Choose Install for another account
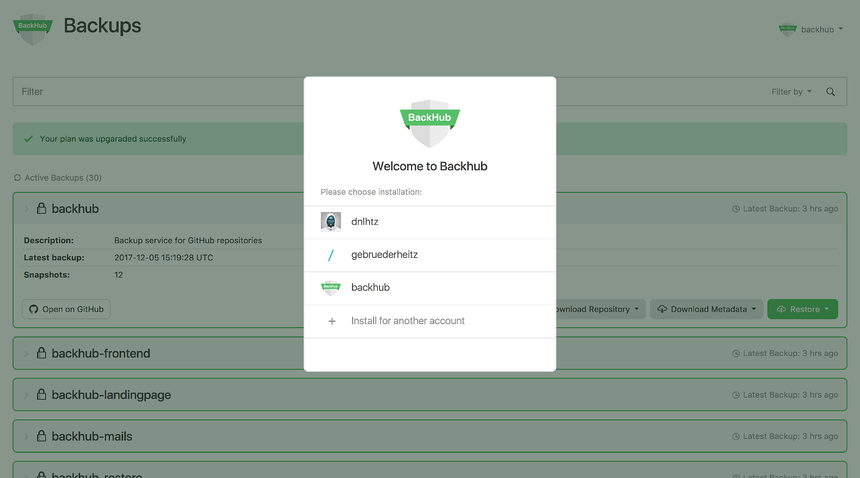Image resolution: width=860 pixels, height=478 pixels. tap(430, 321)
